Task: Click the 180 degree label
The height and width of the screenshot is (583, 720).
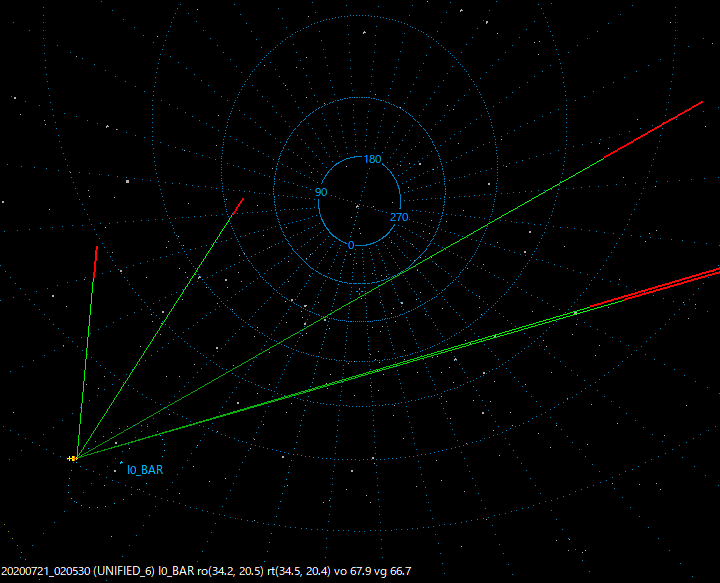Action: pos(372,159)
